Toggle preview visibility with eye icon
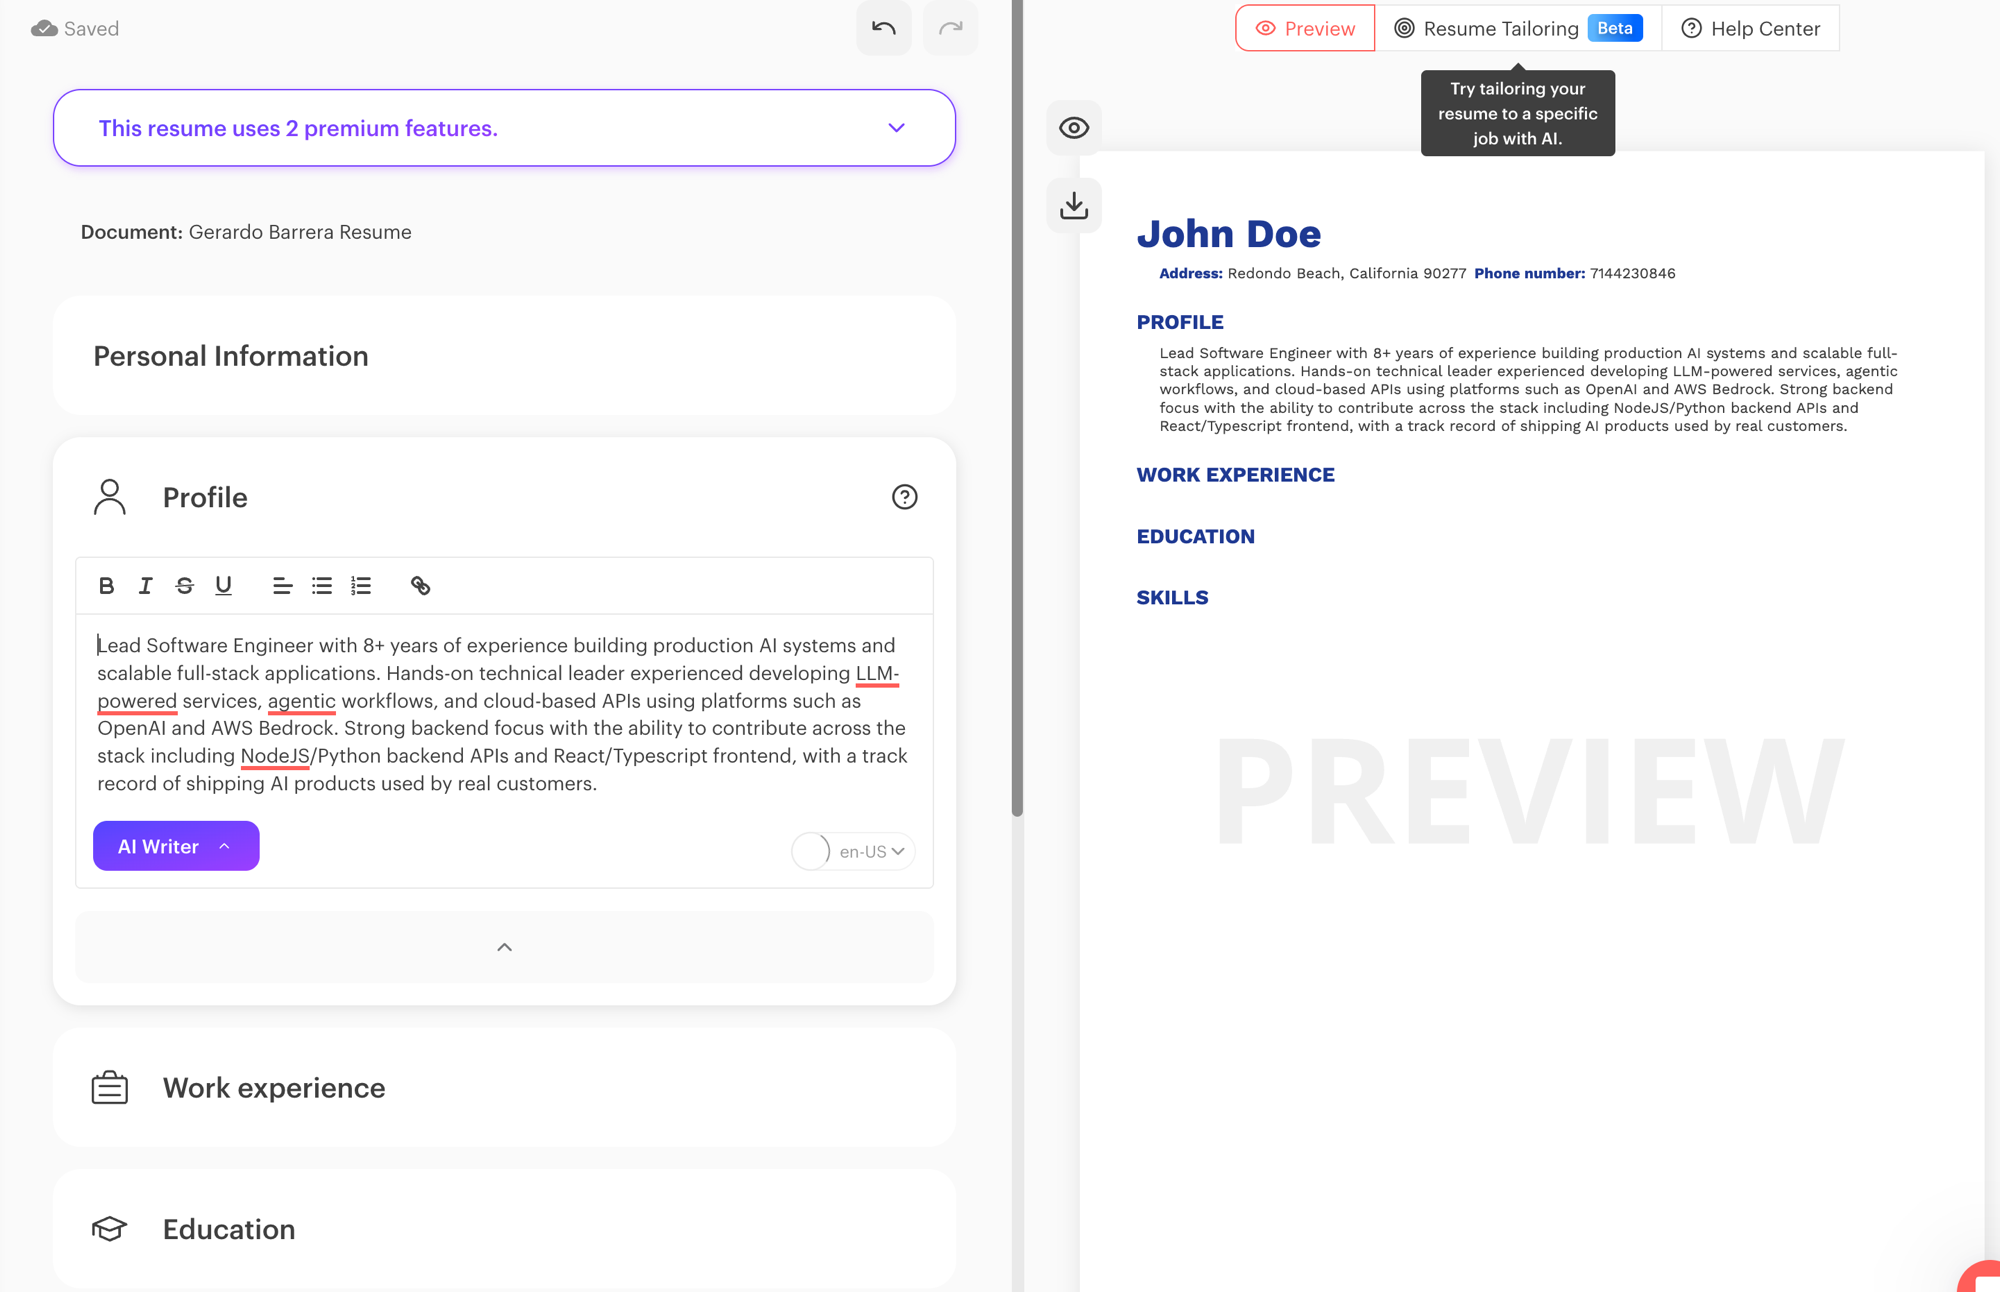 (1074, 128)
